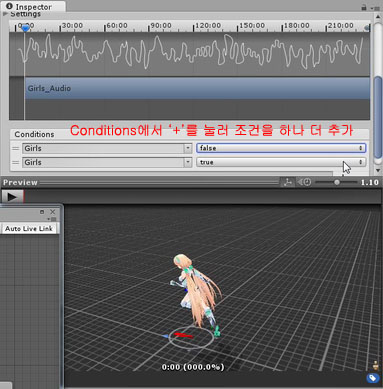Click the Inspector lock icon

pyautogui.click(x=364, y=7)
